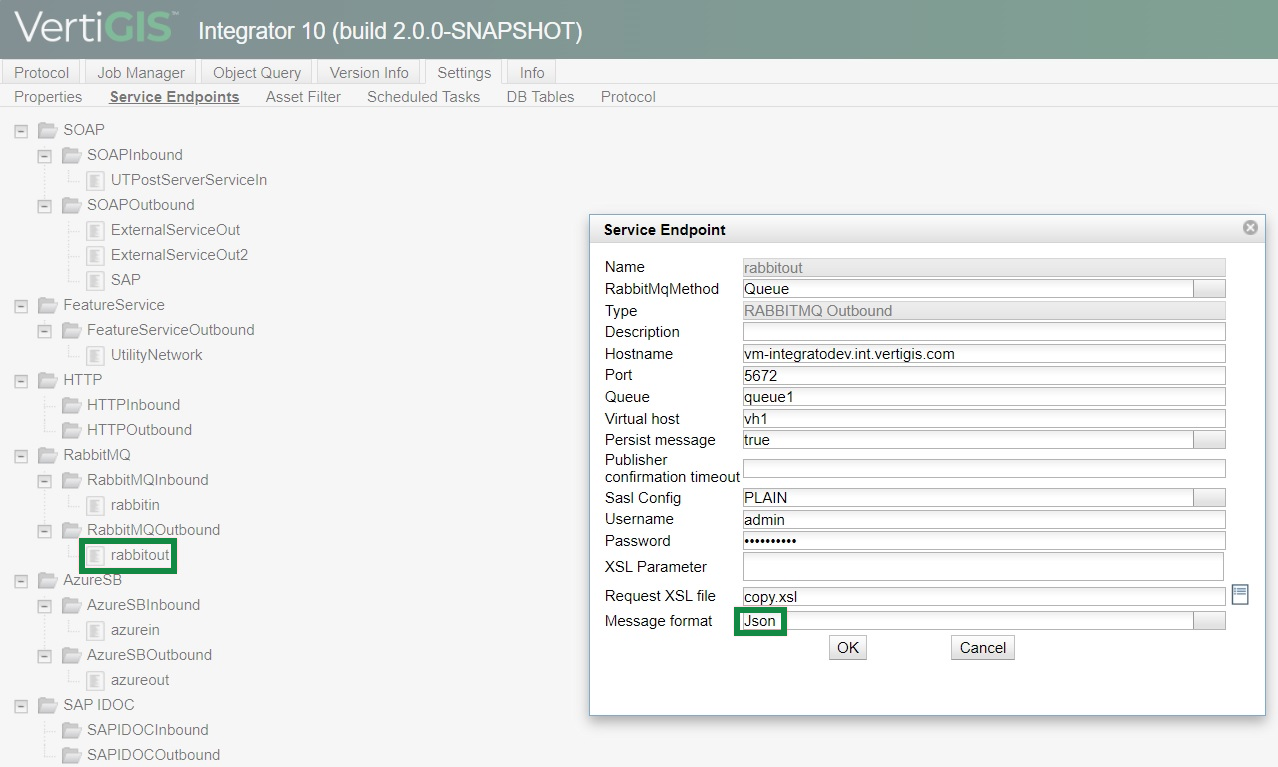Open the DB Tables sub-tab
The height and width of the screenshot is (767, 1278).
(x=540, y=97)
